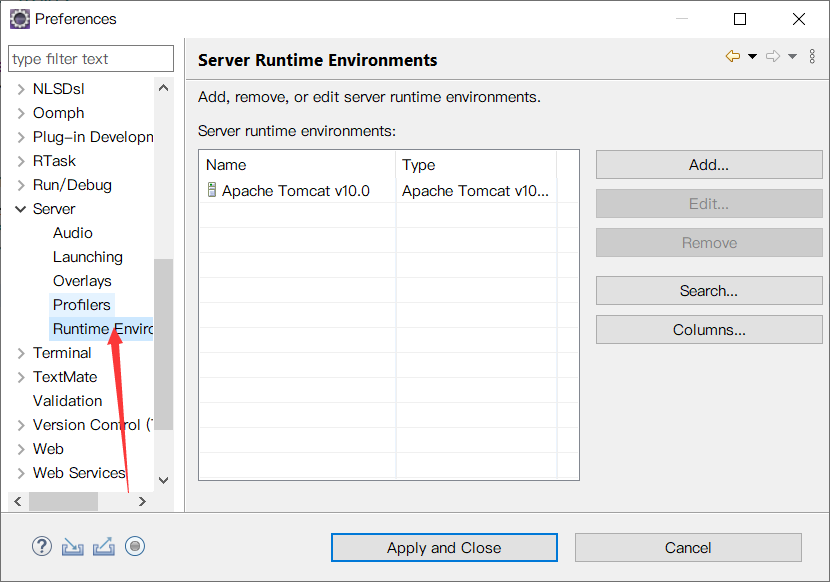Click the grey Forward arrow icon
The image size is (830, 582).
772,57
